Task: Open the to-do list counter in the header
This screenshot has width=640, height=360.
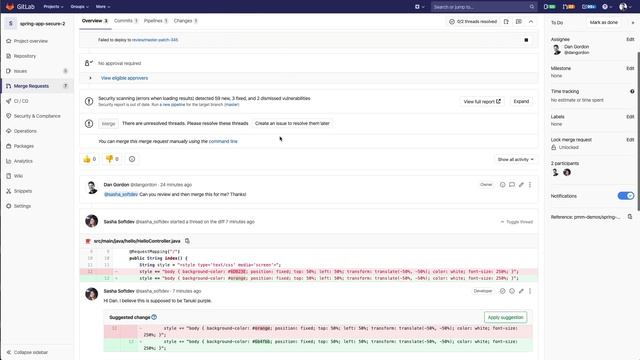Action: point(589,7)
